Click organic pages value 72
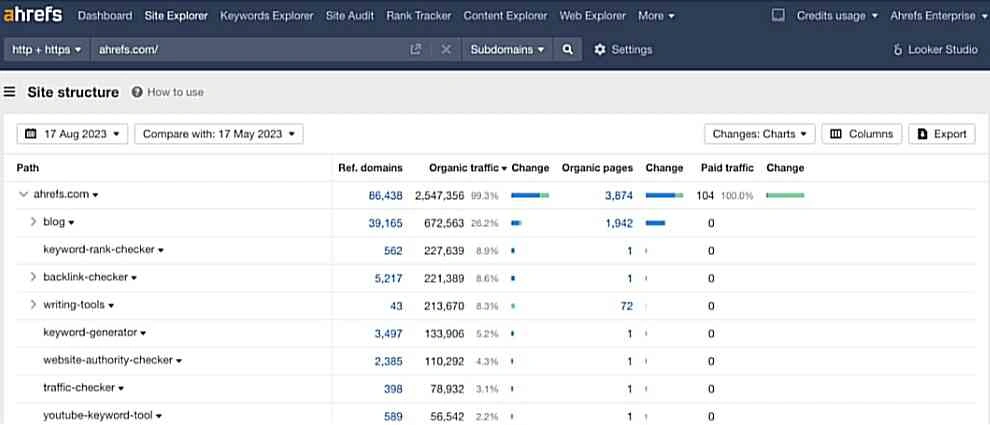The width and height of the screenshot is (990, 425). coord(627,306)
